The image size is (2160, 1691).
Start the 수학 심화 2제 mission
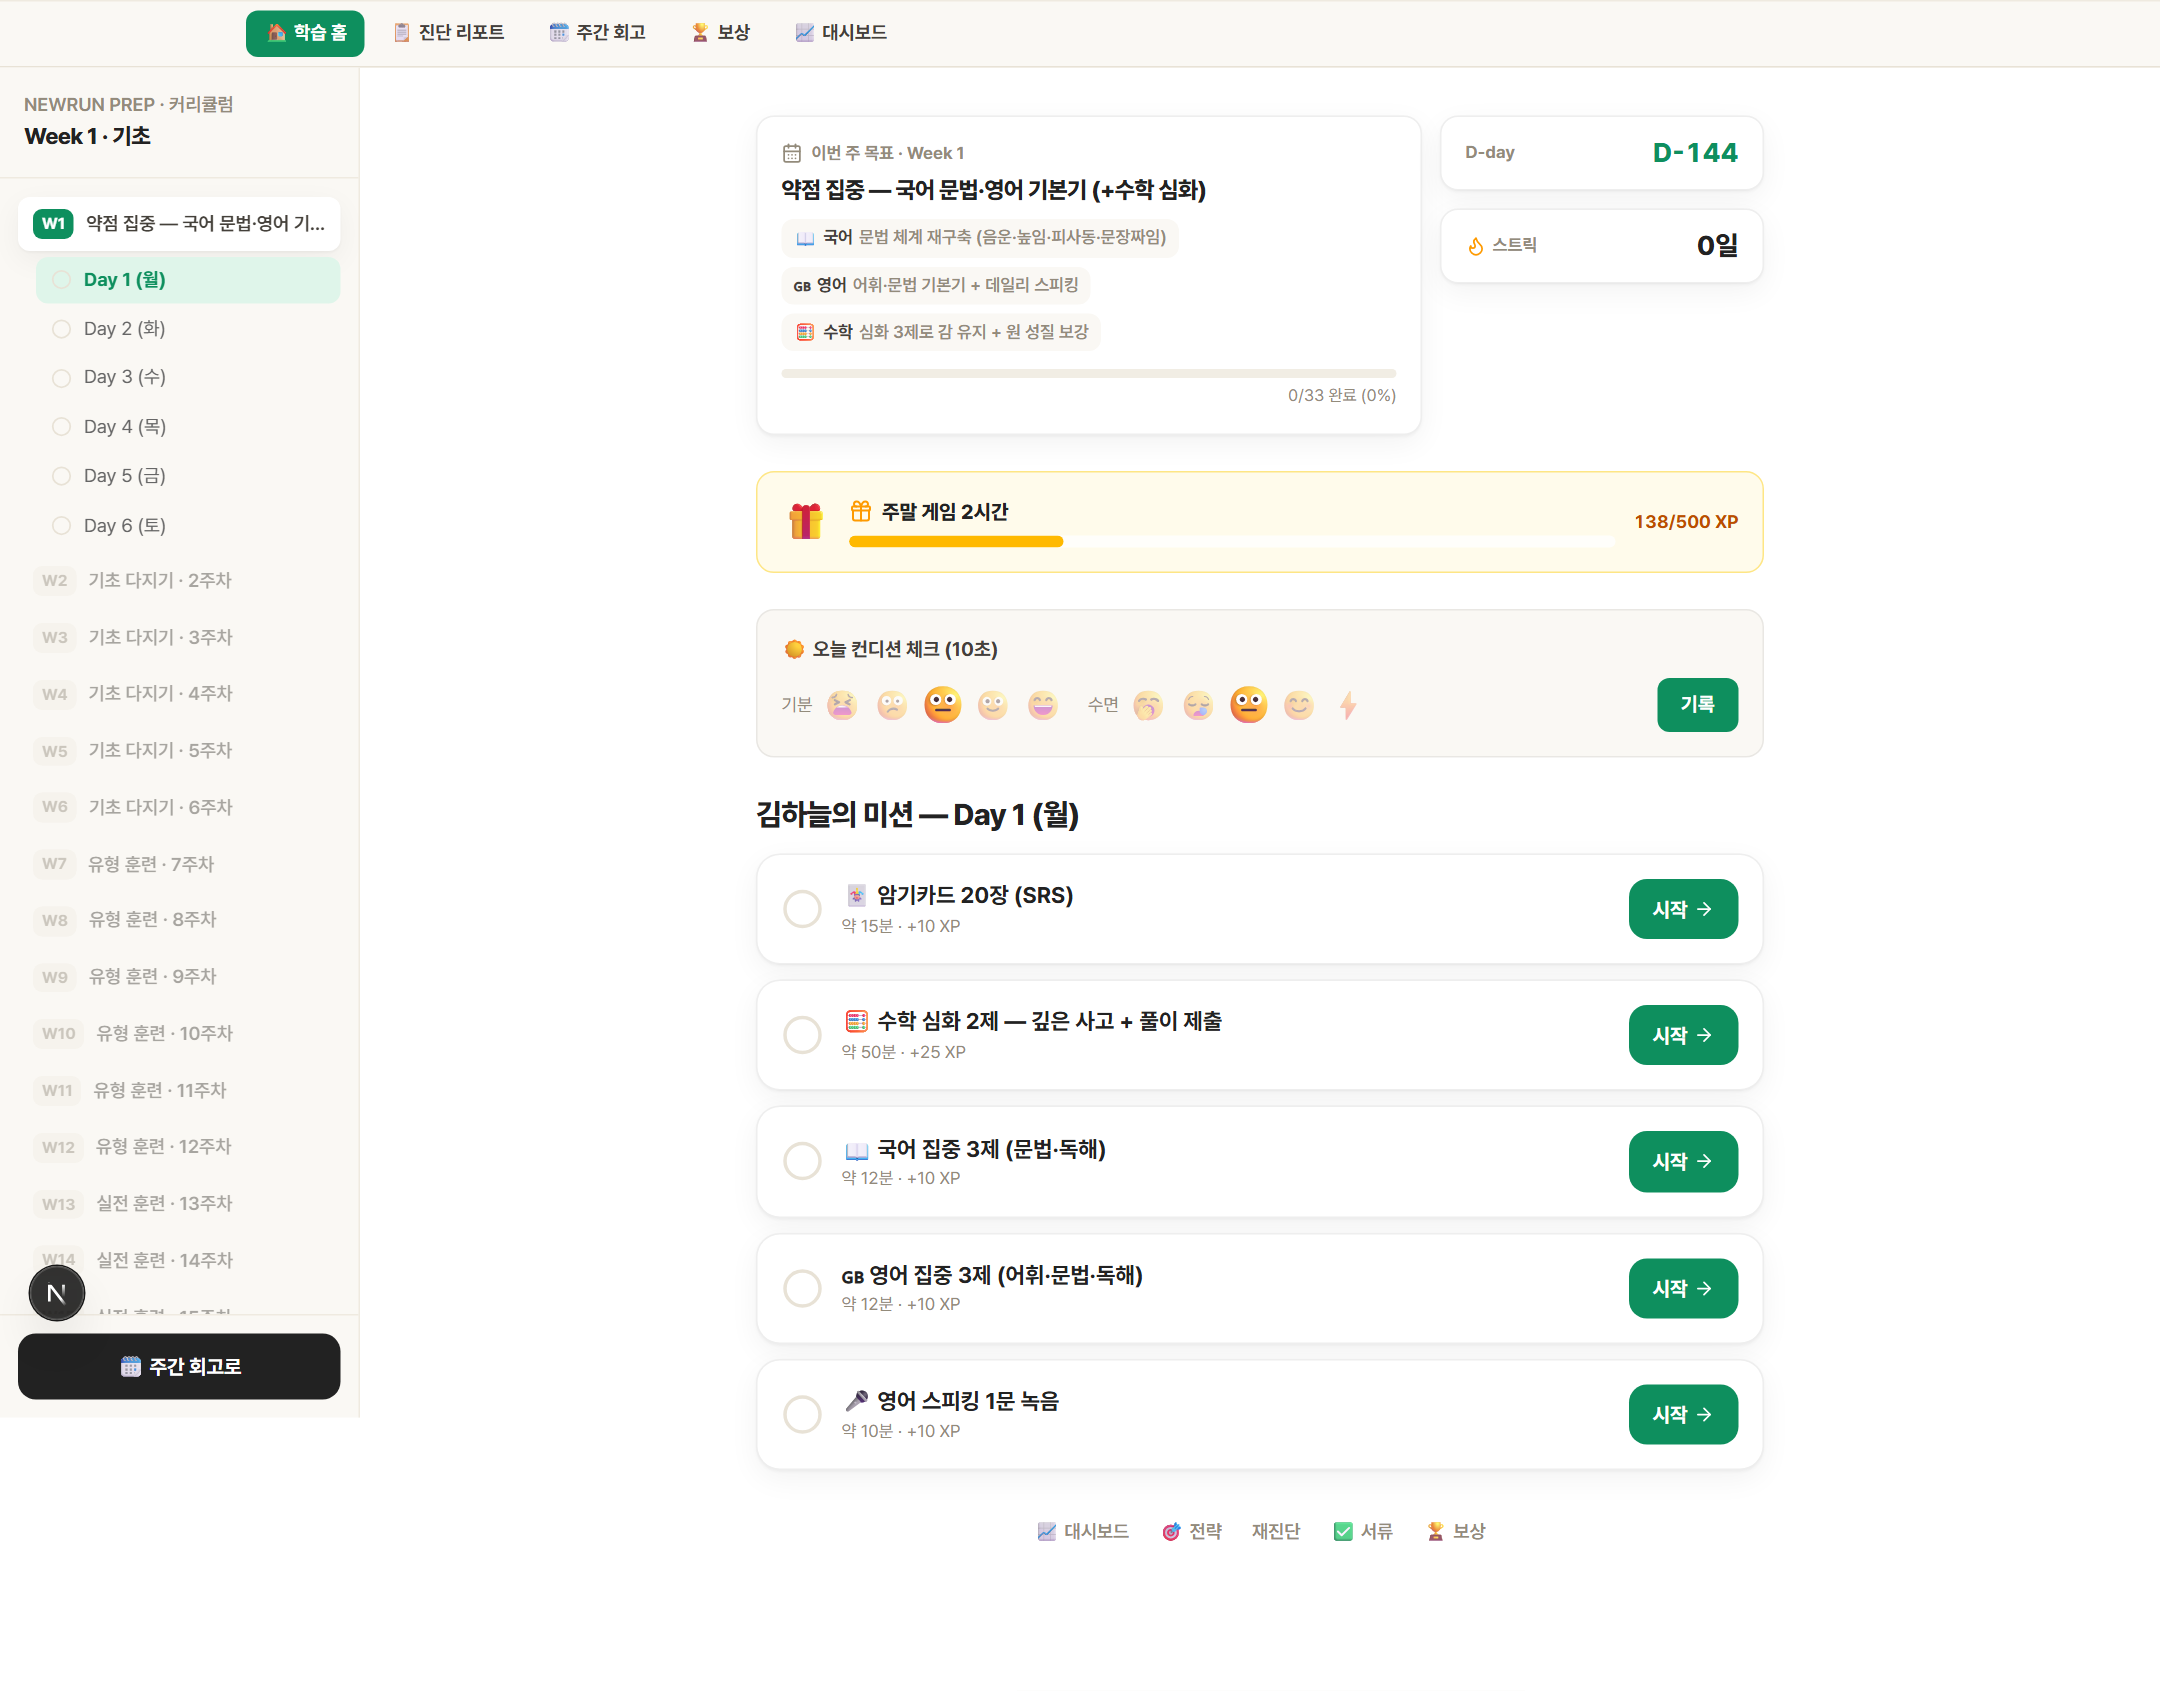click(1683, 1035)
